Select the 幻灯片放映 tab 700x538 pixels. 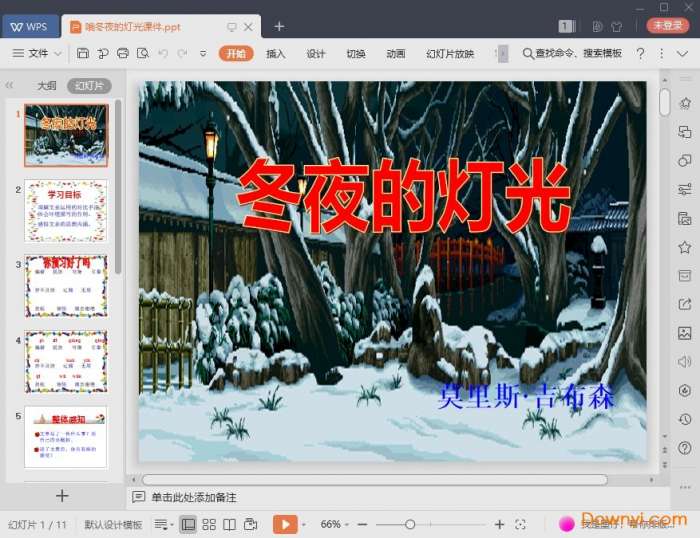450,54
